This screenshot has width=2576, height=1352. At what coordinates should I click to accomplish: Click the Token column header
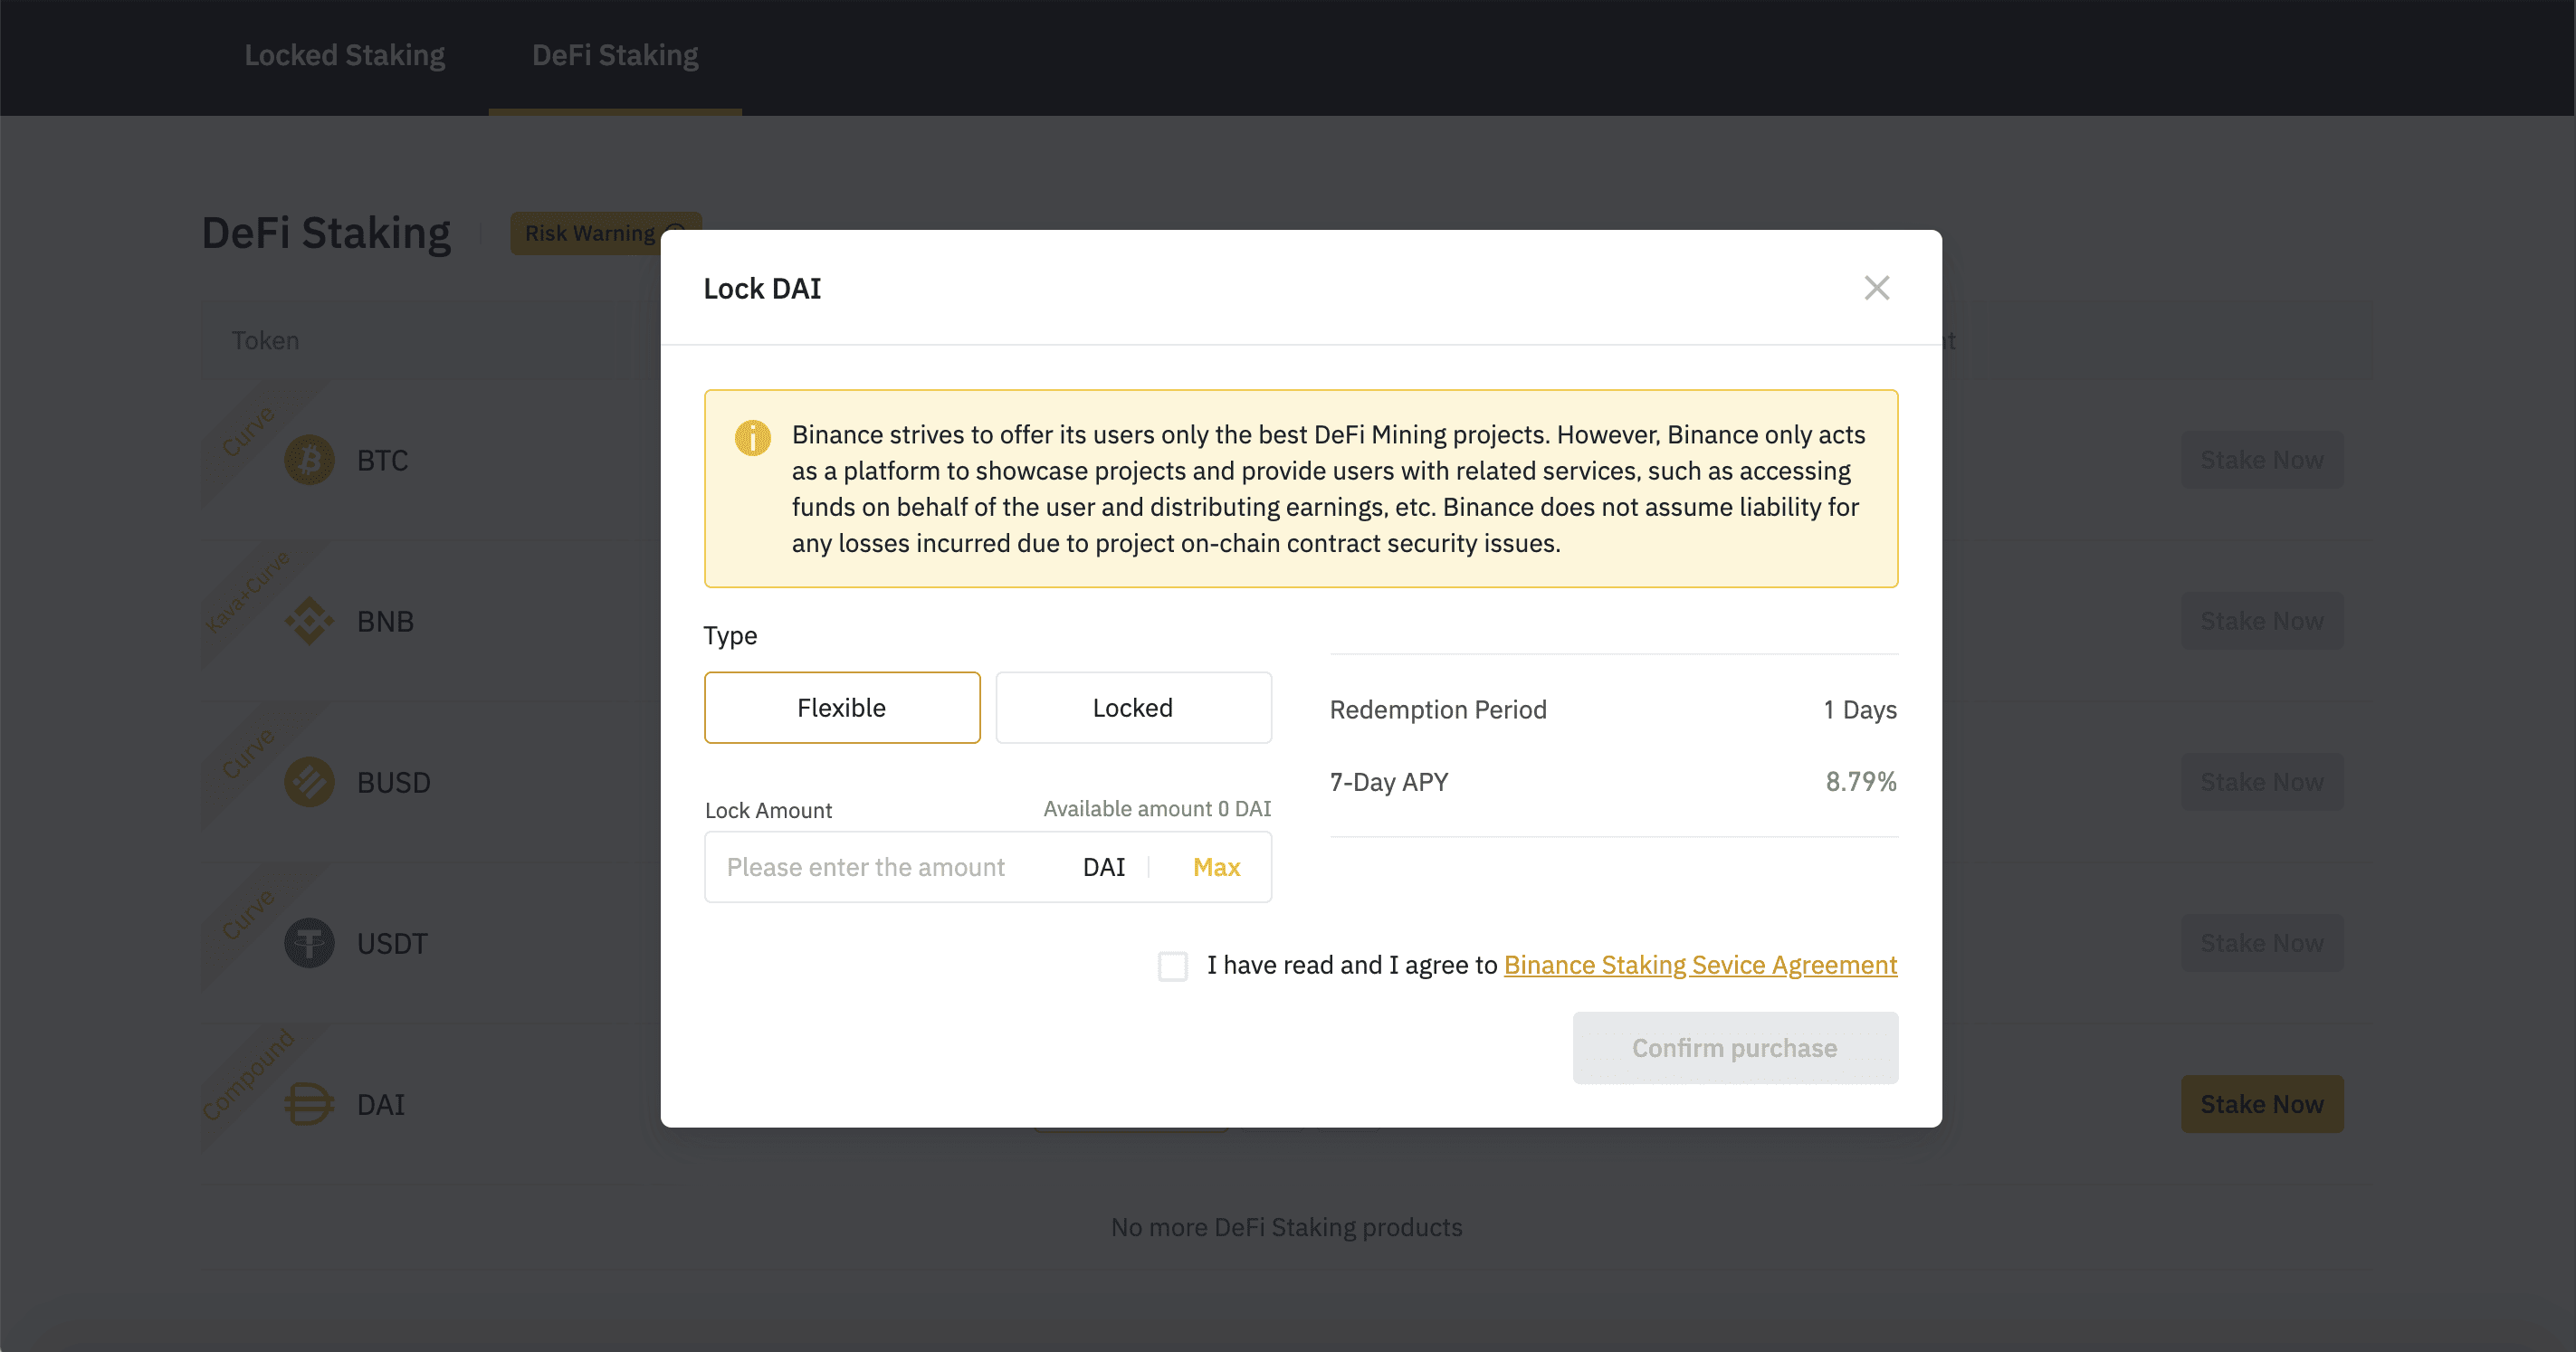(265, 340)
